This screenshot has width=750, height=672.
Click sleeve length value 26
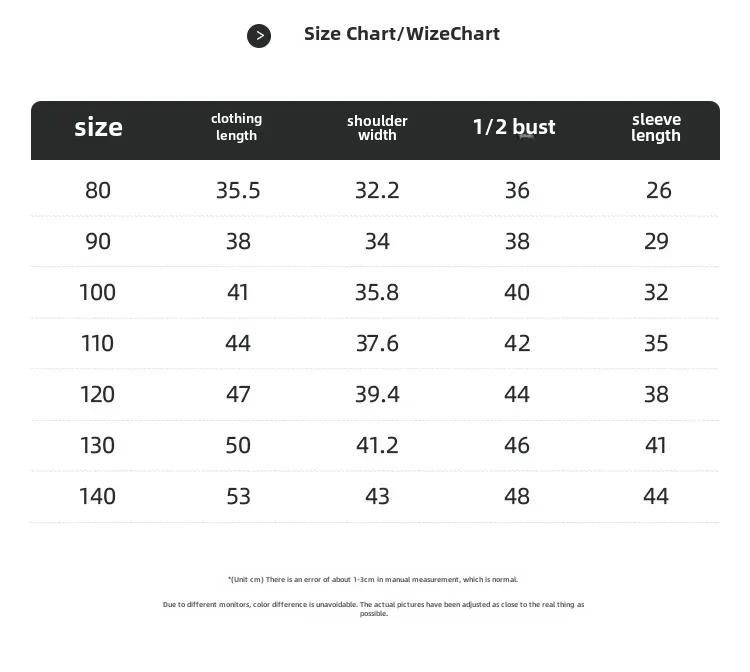(659, 190)
